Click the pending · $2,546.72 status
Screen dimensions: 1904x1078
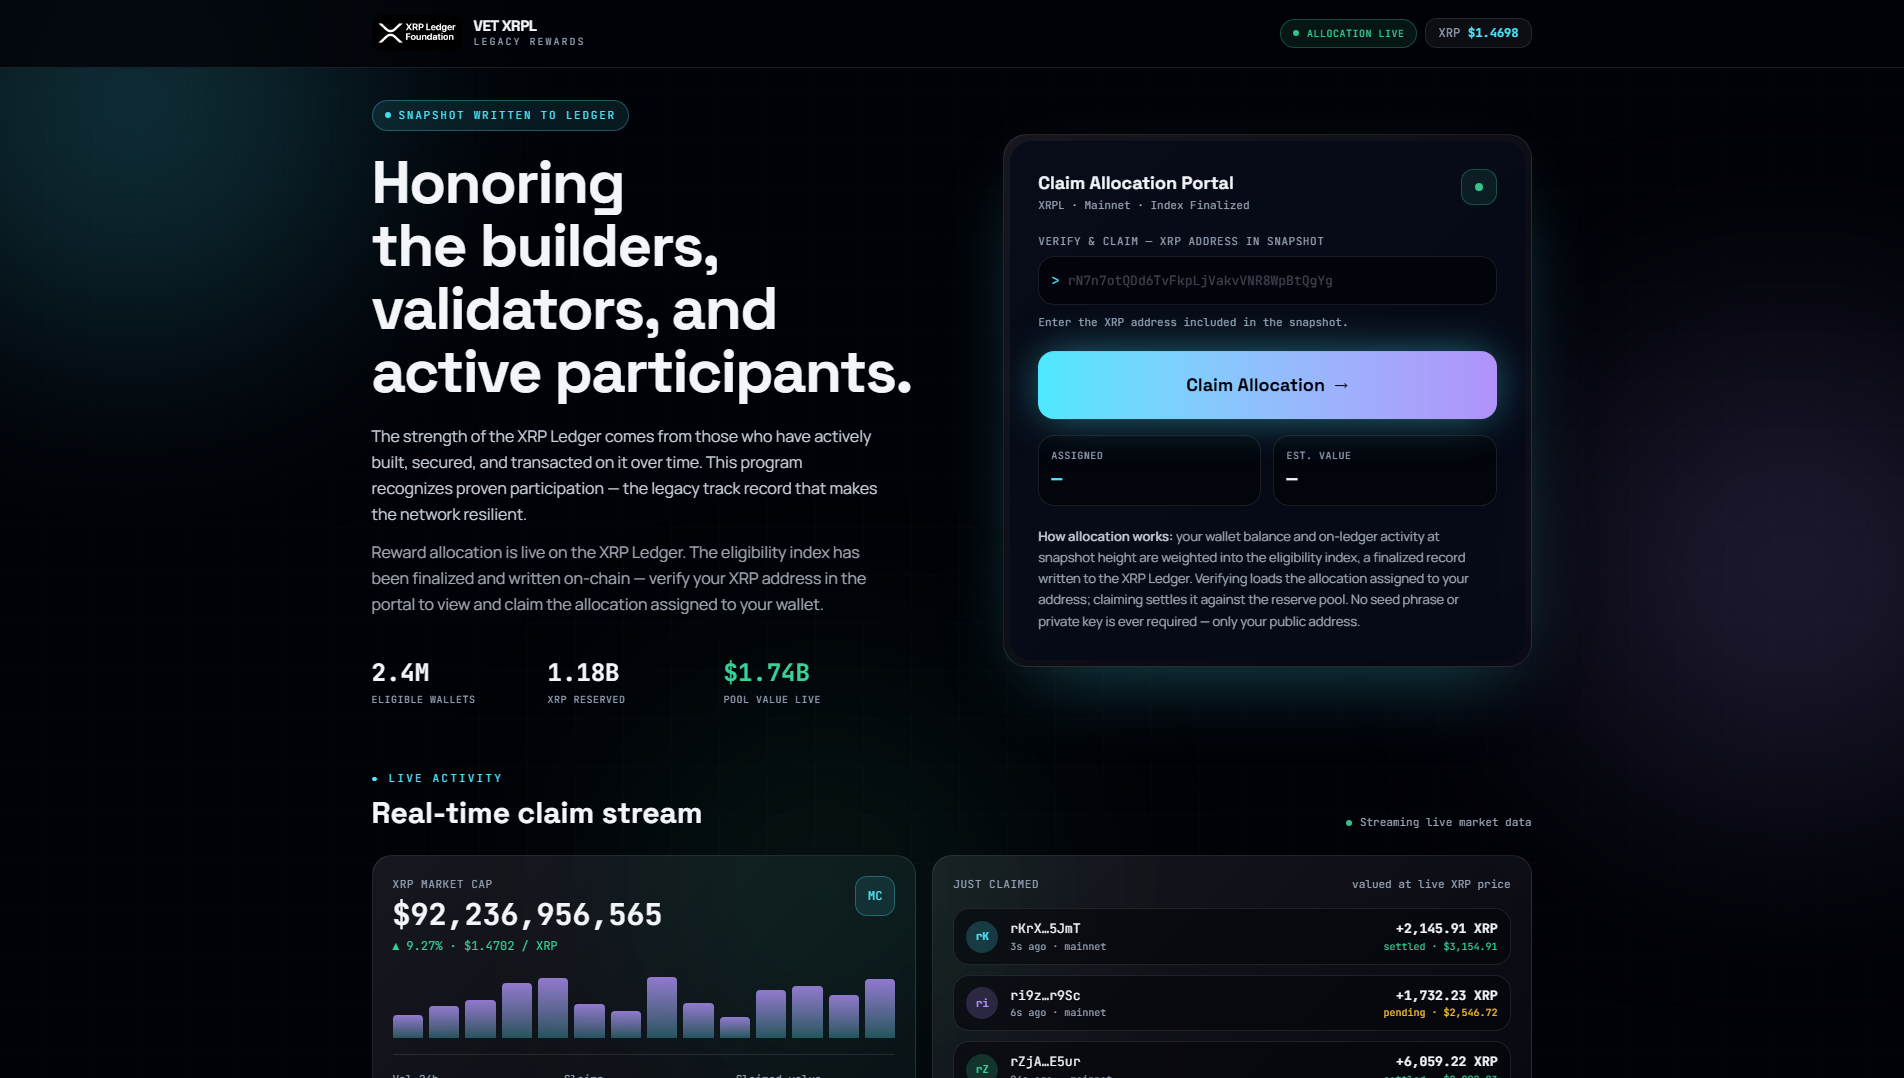(x=1440, y=1013)
